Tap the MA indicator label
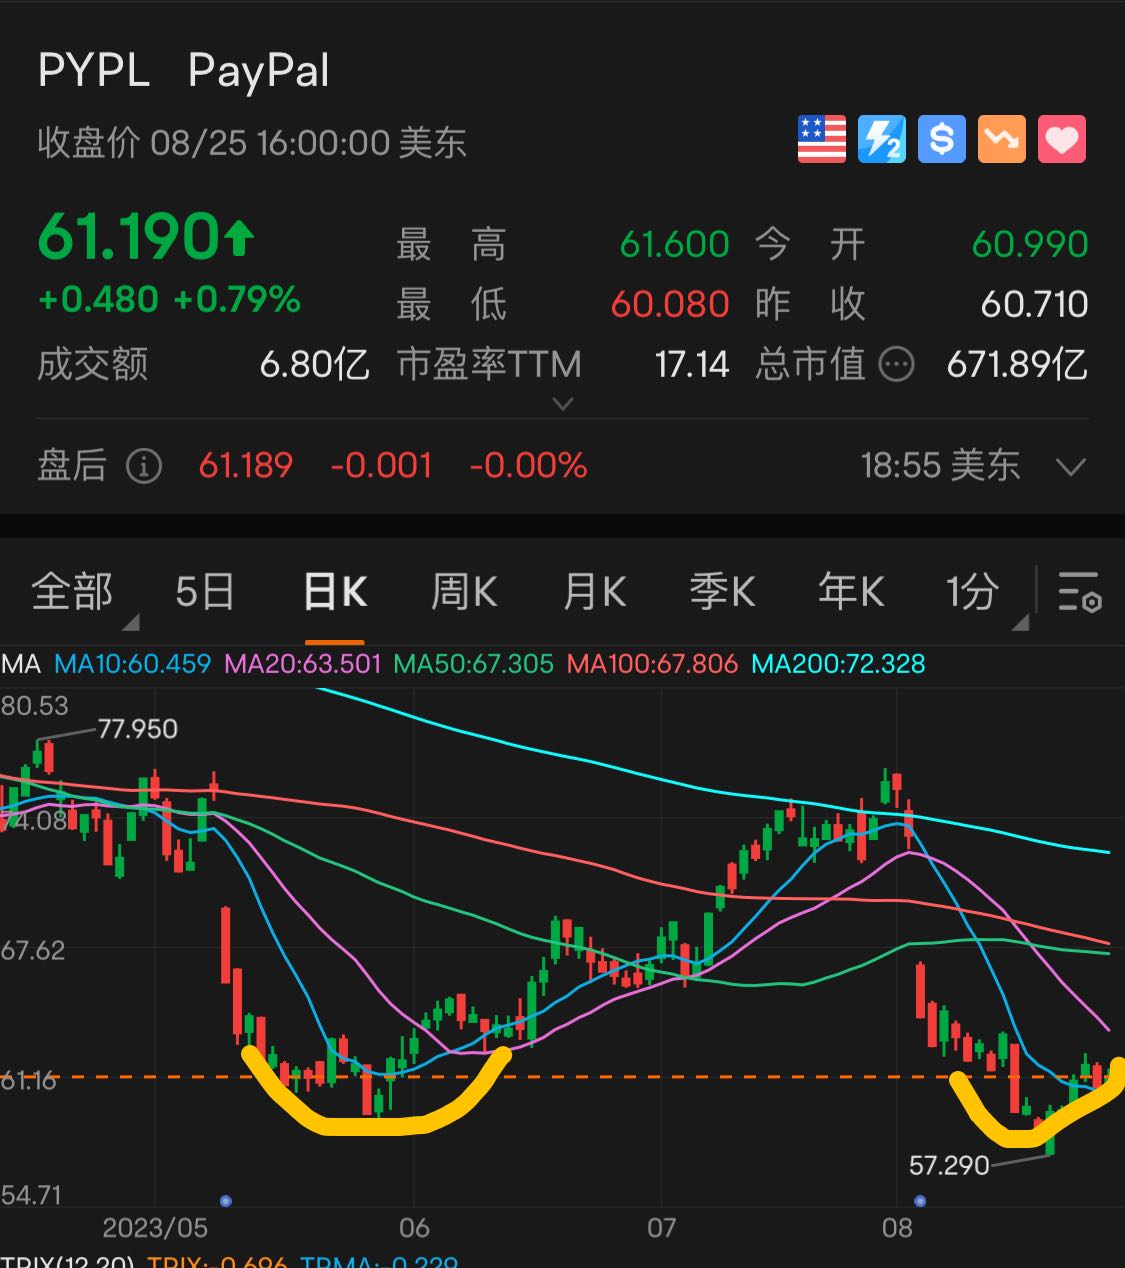The height and width of the screenshot is (1268, 1125). [x=21, y=664]
